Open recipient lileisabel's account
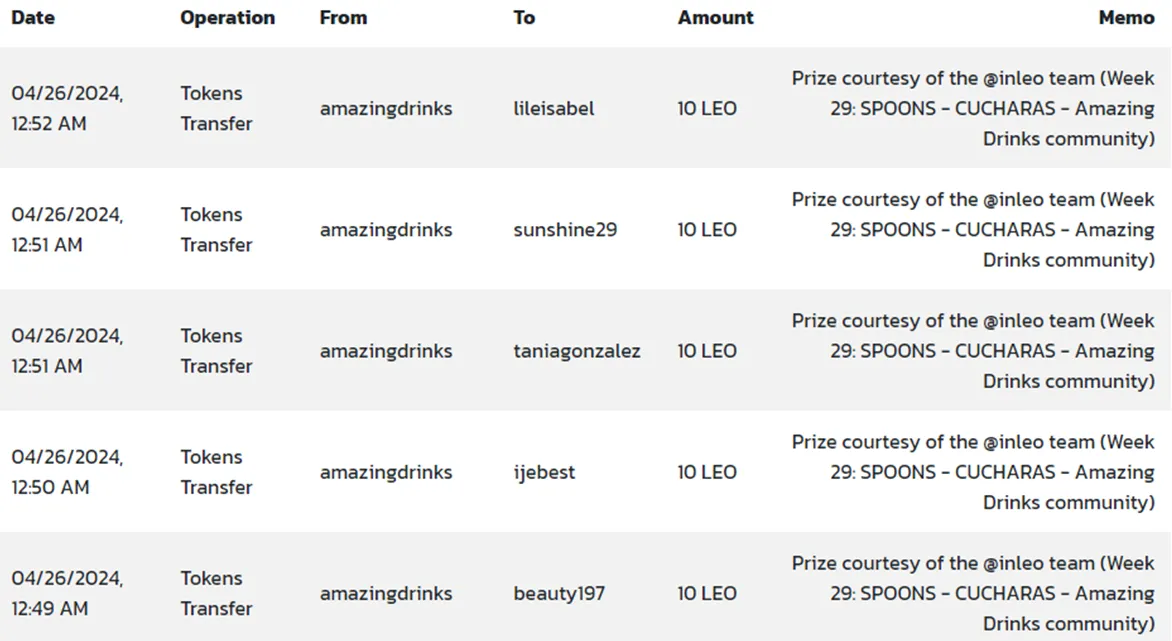The width and height of the screenshot is (1172, 641). point(554,108)
